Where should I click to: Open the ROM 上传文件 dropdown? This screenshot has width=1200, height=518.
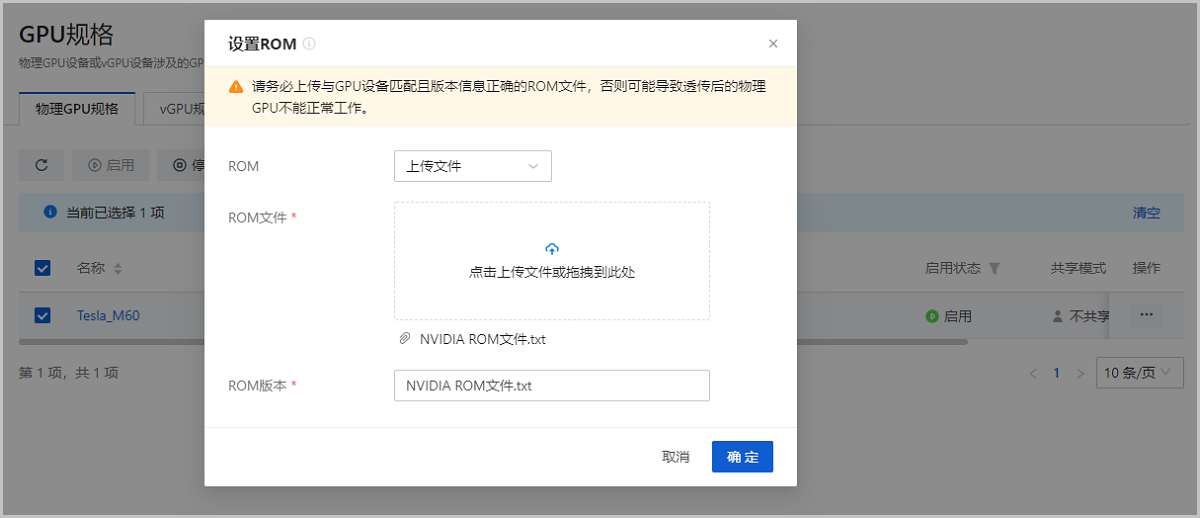[472, 166]
